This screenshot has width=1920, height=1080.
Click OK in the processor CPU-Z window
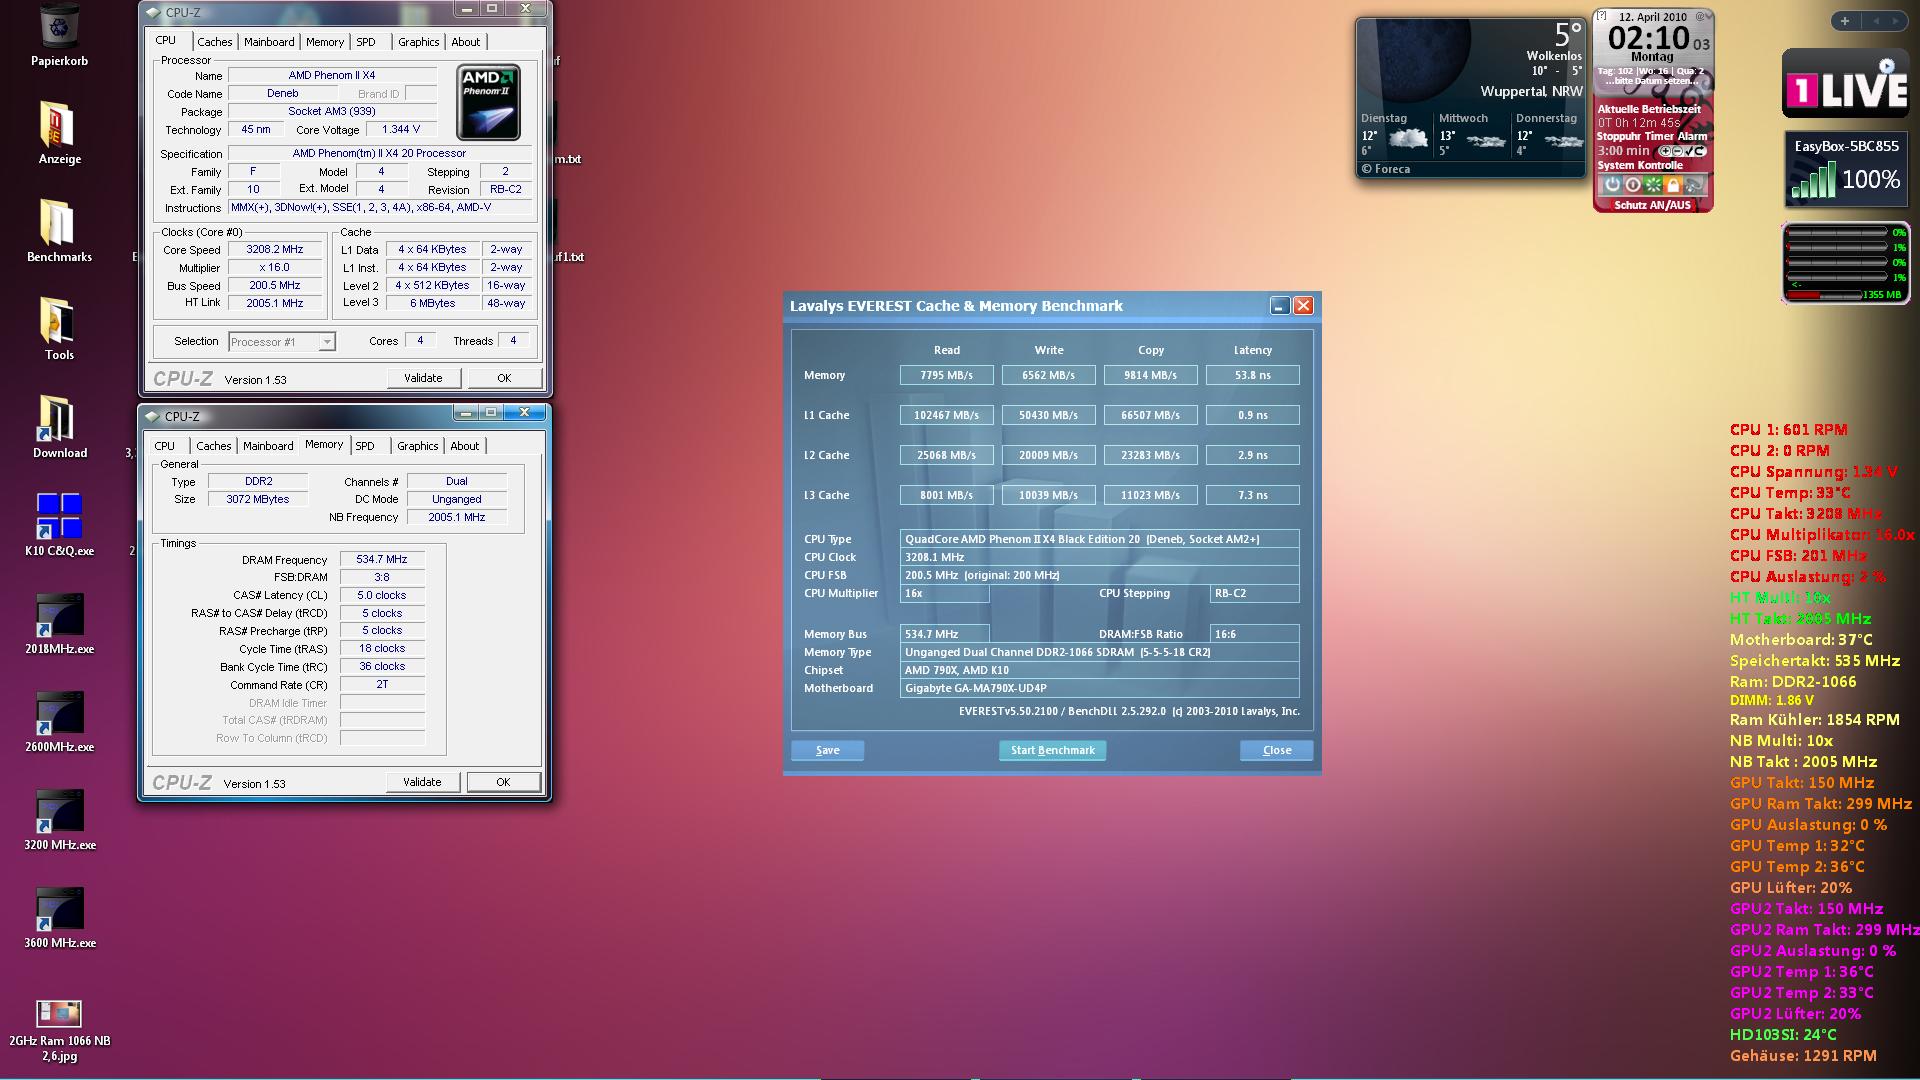[x=504, y=378]
